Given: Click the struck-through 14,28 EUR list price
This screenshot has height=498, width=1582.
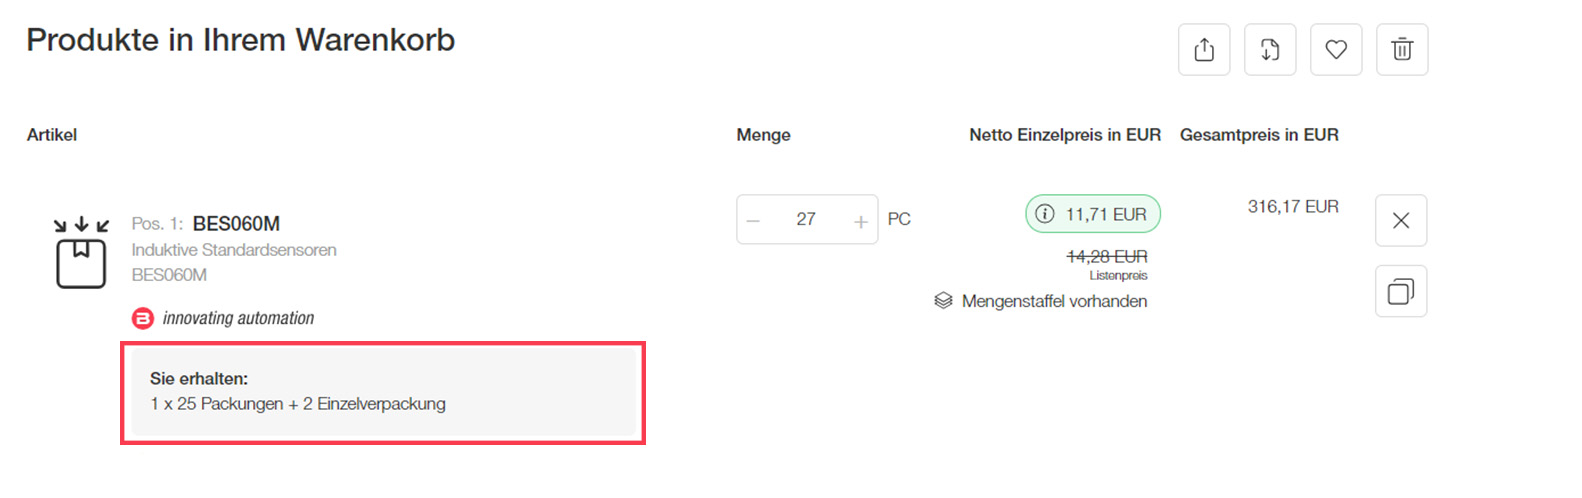Looking at the screenshot, I should click(1107, 257).
